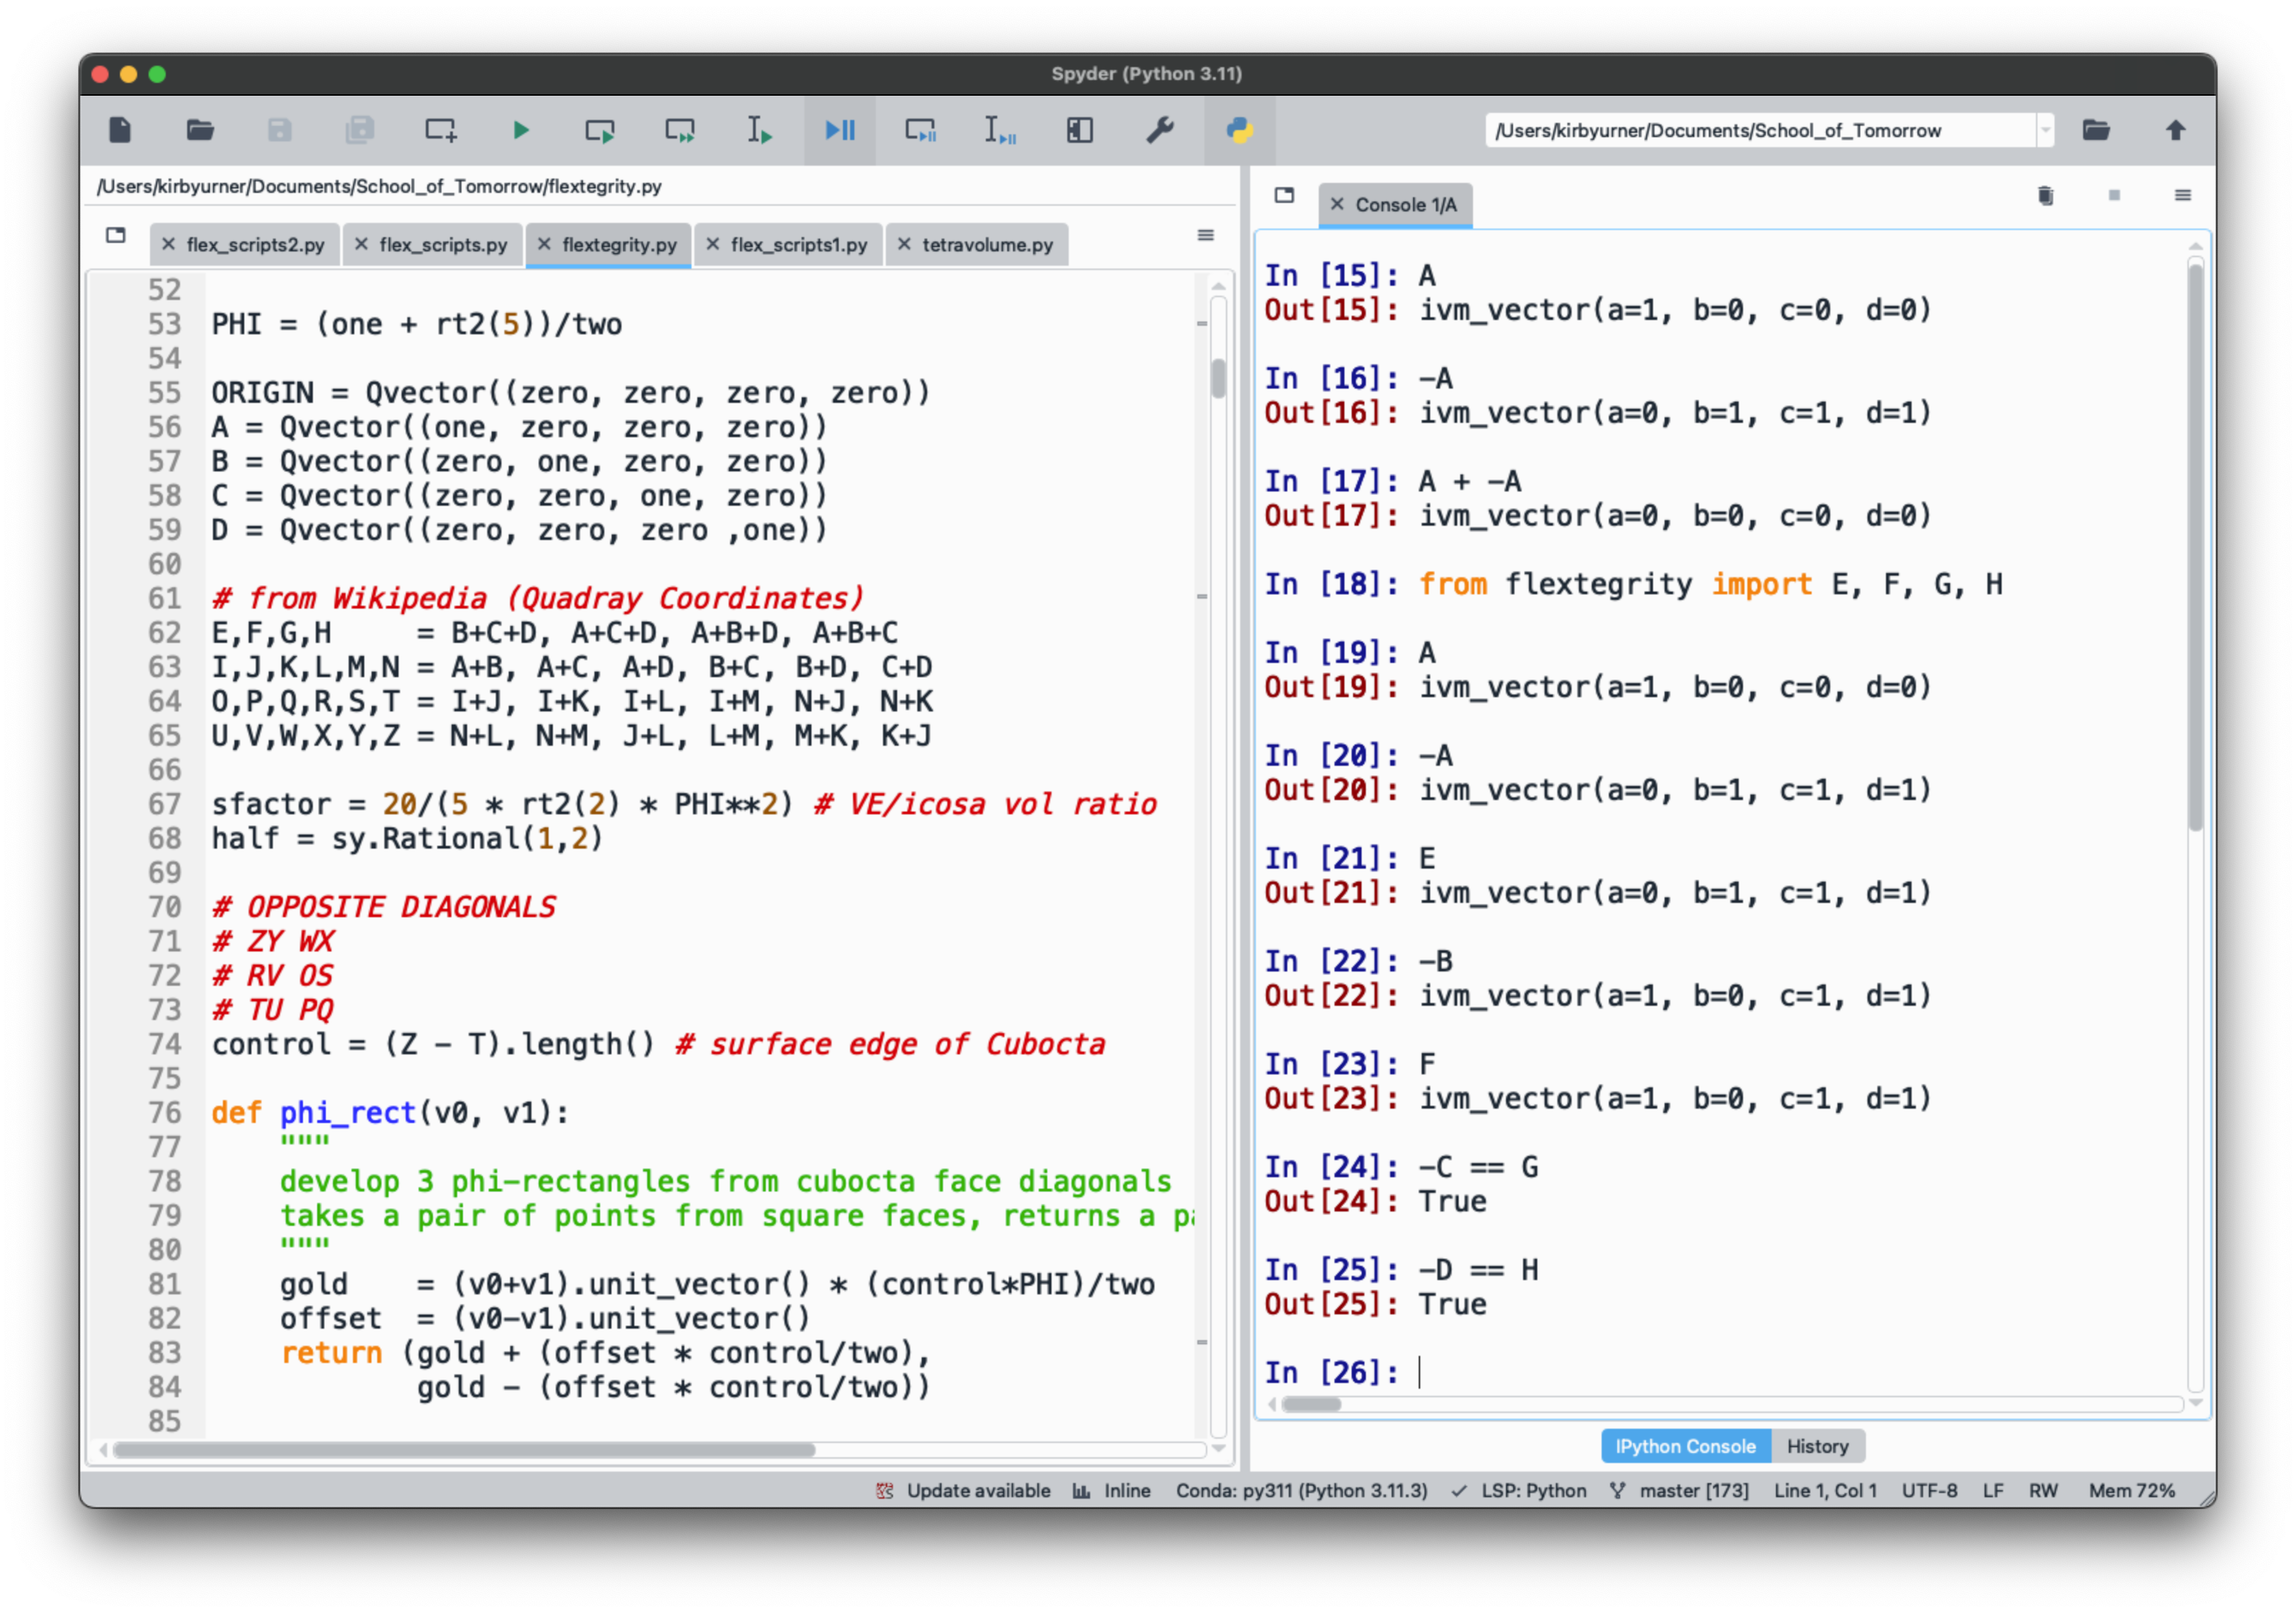Click Update available status item
Image resolution: width=2296 pixels, height=1613 pixels.
point(964,1491)
